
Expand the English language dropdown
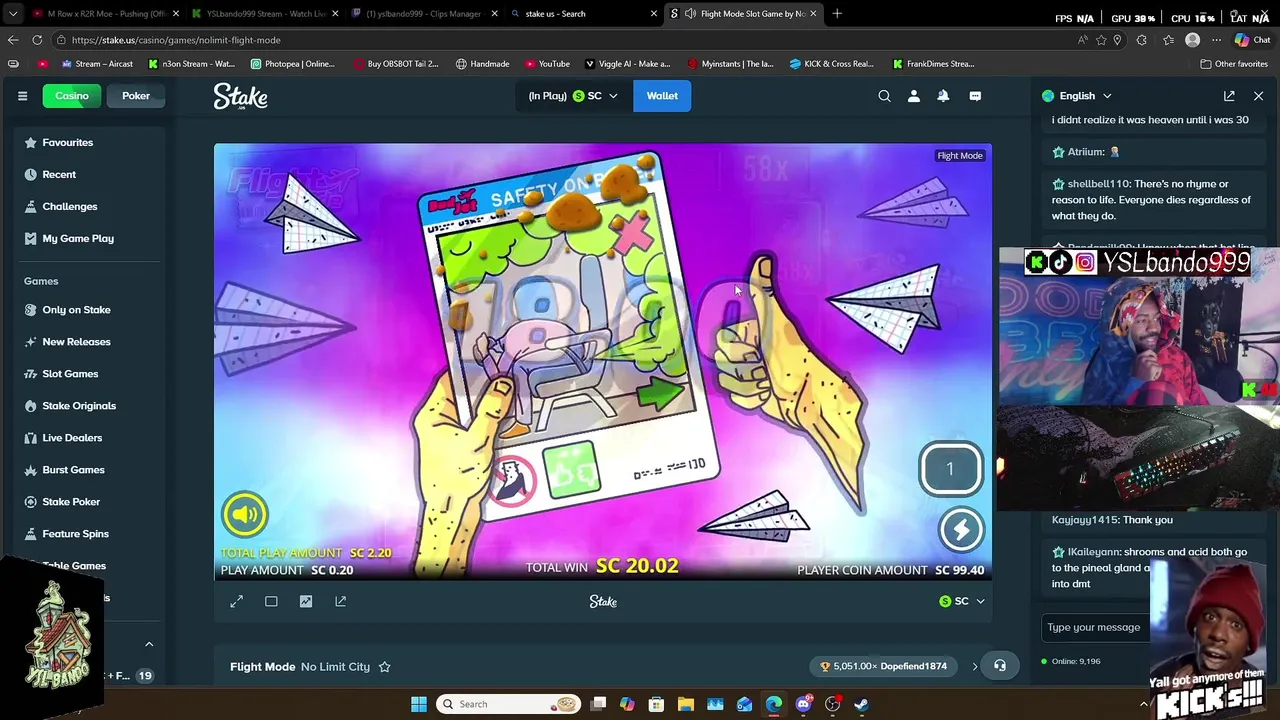click(x=1076, y=96)
